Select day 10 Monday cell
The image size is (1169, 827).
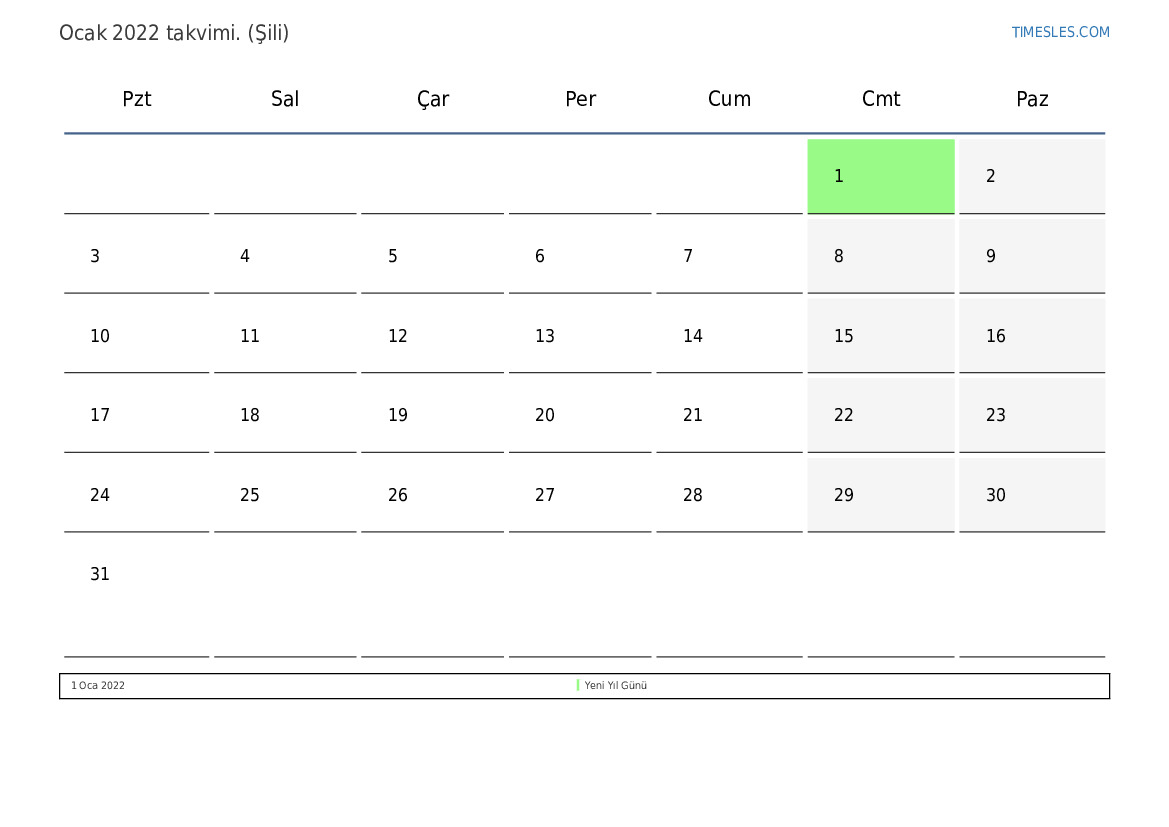tap(137, 336)
